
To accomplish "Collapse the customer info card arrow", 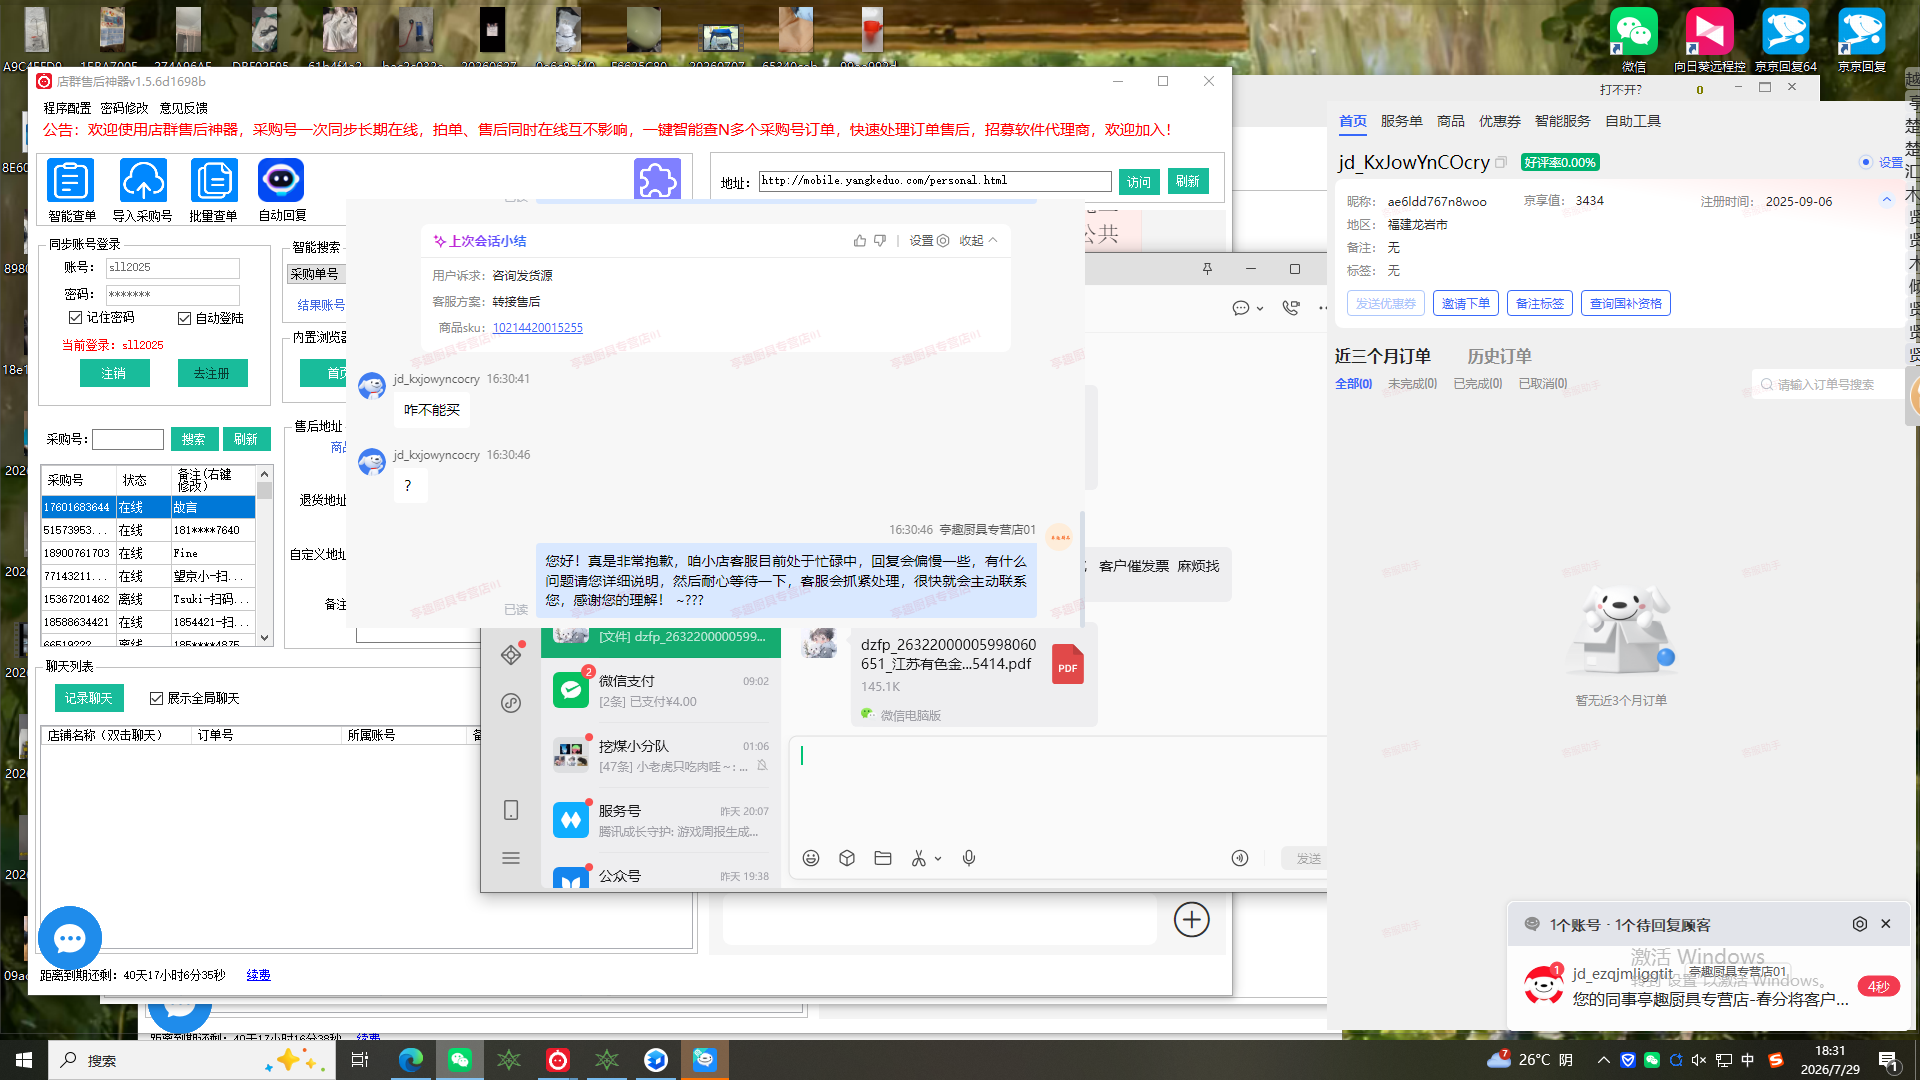I will [1887, 200].
